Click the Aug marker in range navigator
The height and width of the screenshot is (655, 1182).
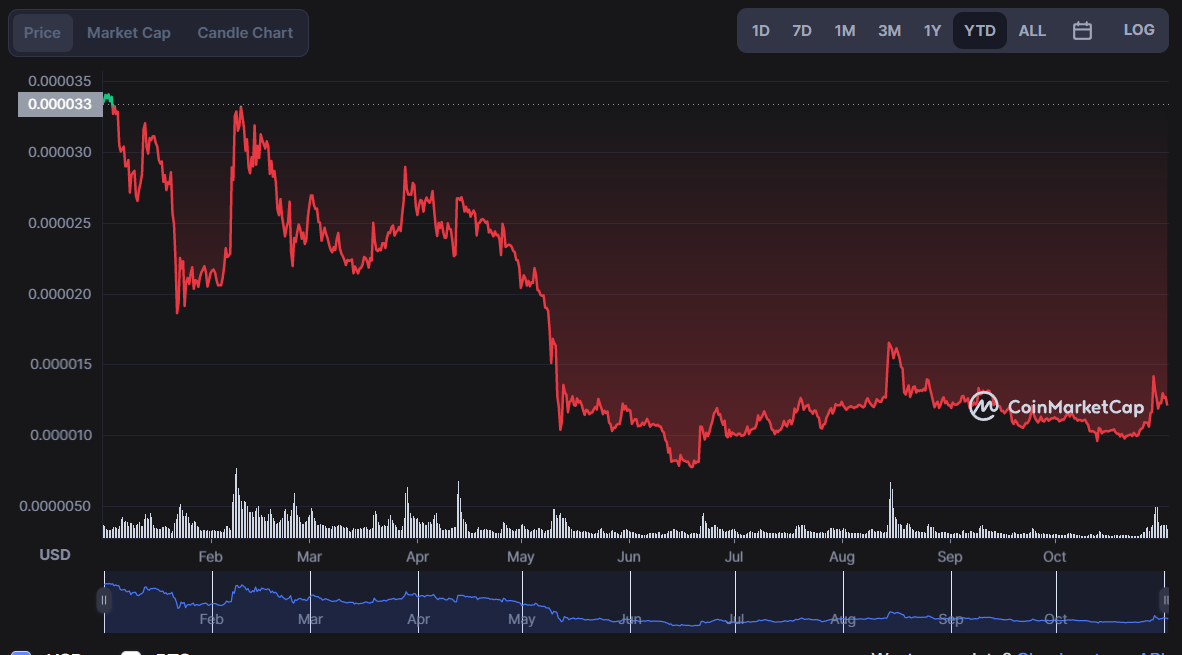point(842,619)
